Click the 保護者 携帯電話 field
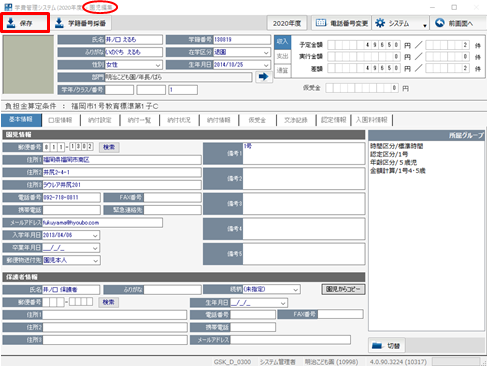The image size is (487, 366). (253, 327)
